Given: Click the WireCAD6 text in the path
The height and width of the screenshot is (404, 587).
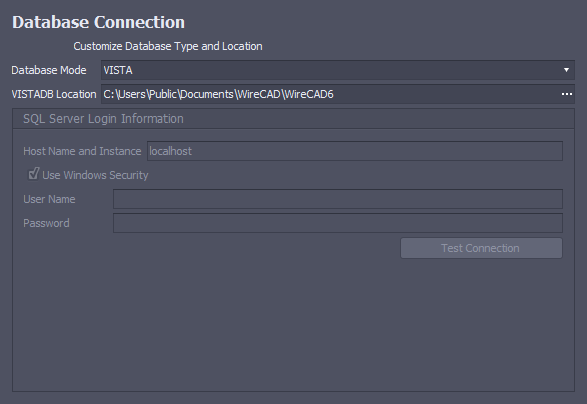Looking at the screenshot, I should [309, 94].
